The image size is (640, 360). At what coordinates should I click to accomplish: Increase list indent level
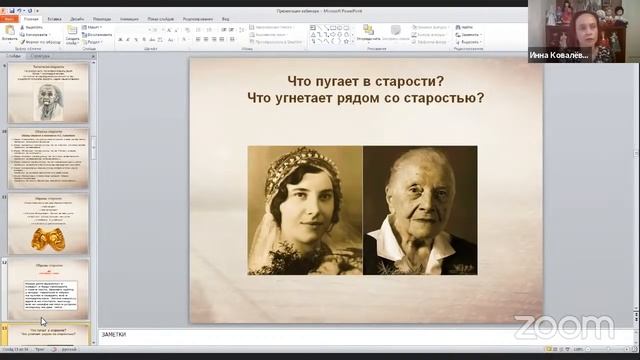coord(231,30)
